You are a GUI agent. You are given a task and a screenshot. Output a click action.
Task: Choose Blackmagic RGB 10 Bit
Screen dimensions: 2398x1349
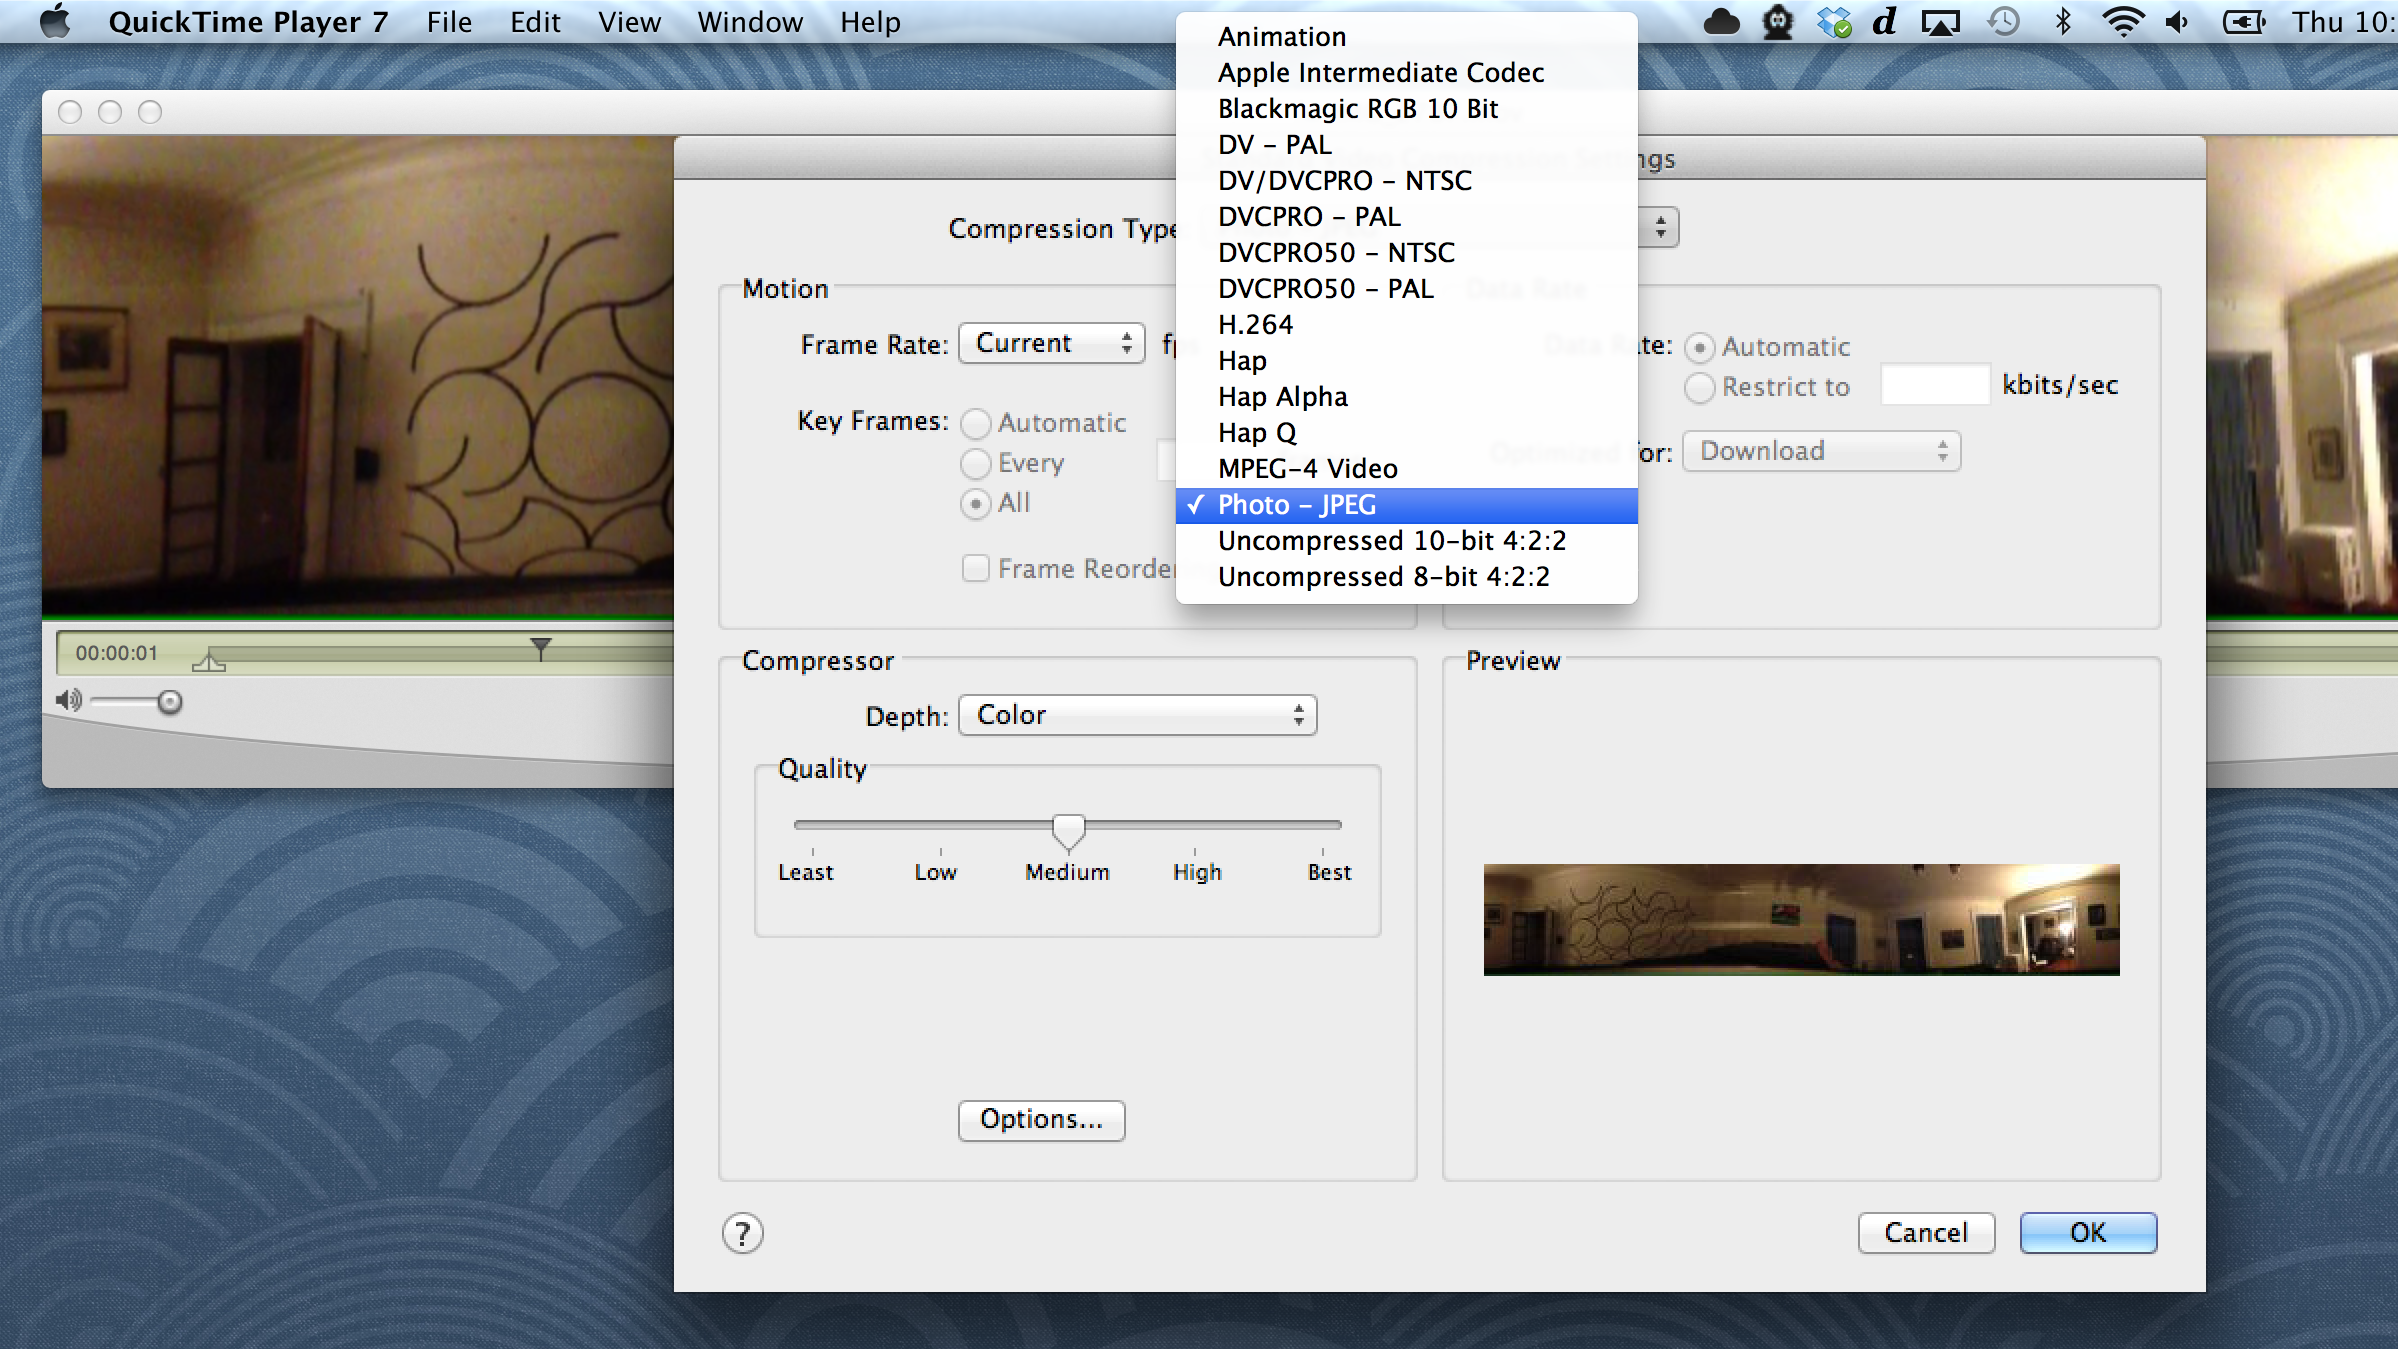pyautogui.click(x=1406, y=109)
